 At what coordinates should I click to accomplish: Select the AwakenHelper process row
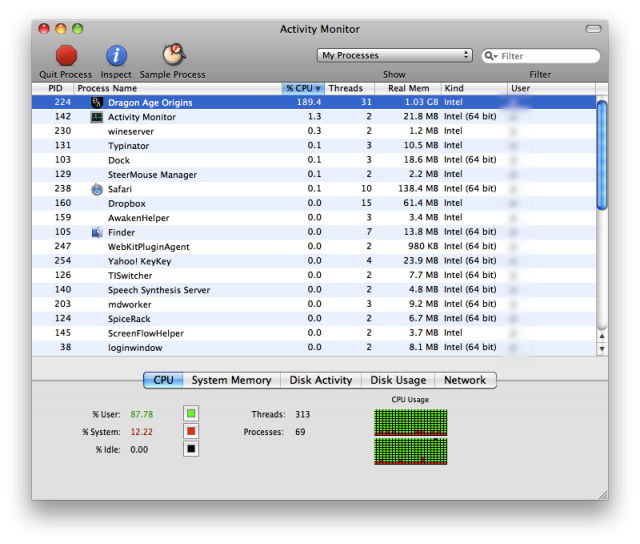(314, 218)
